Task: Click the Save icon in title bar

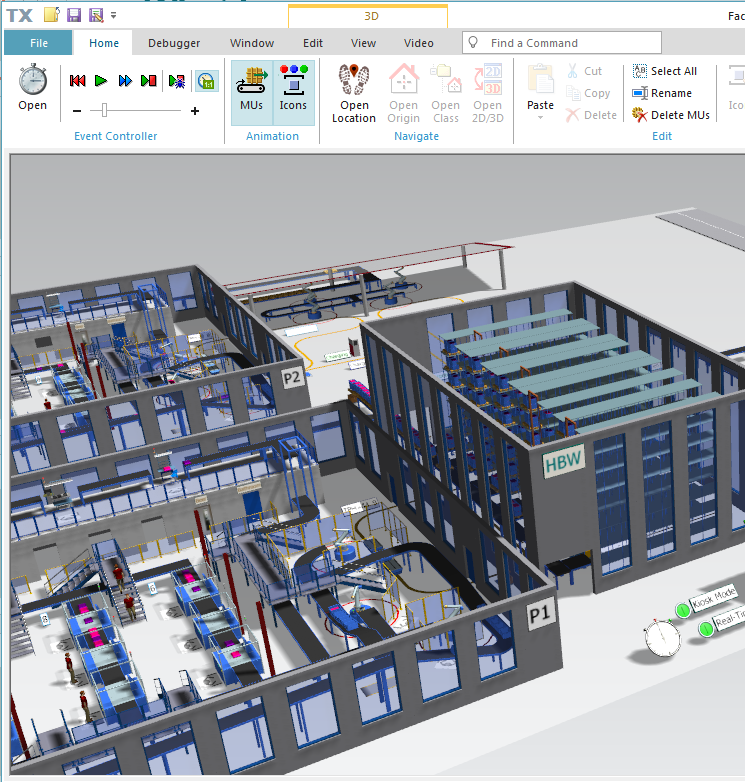Action: click(74, 15)
